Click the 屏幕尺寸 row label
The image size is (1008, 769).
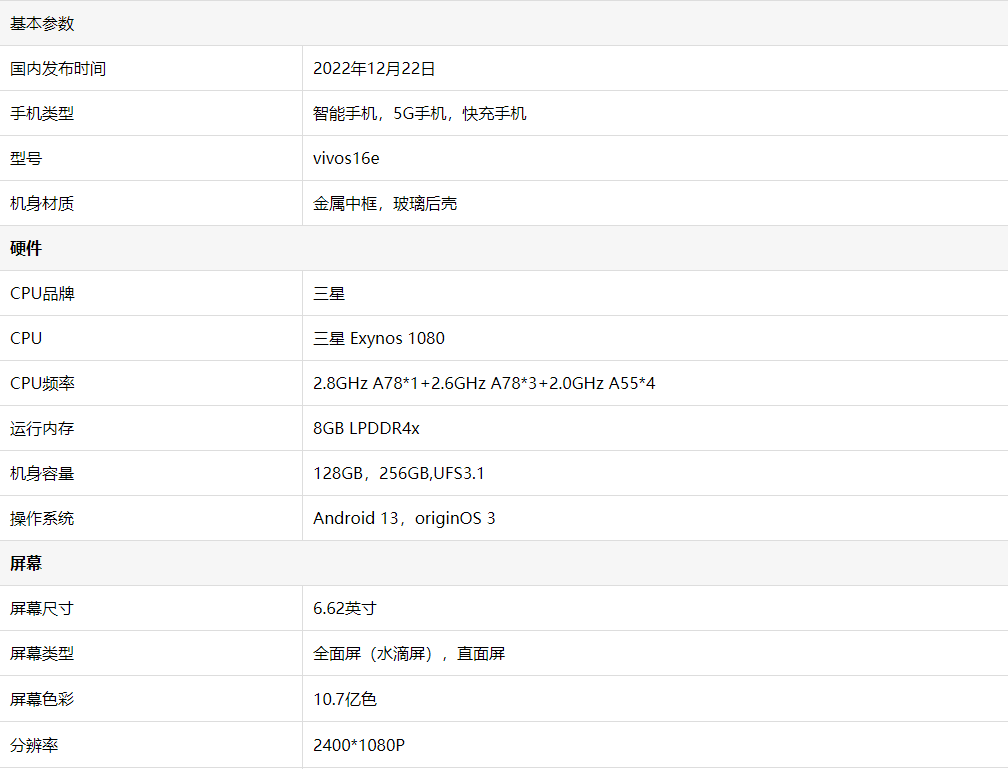pos(42,608)
